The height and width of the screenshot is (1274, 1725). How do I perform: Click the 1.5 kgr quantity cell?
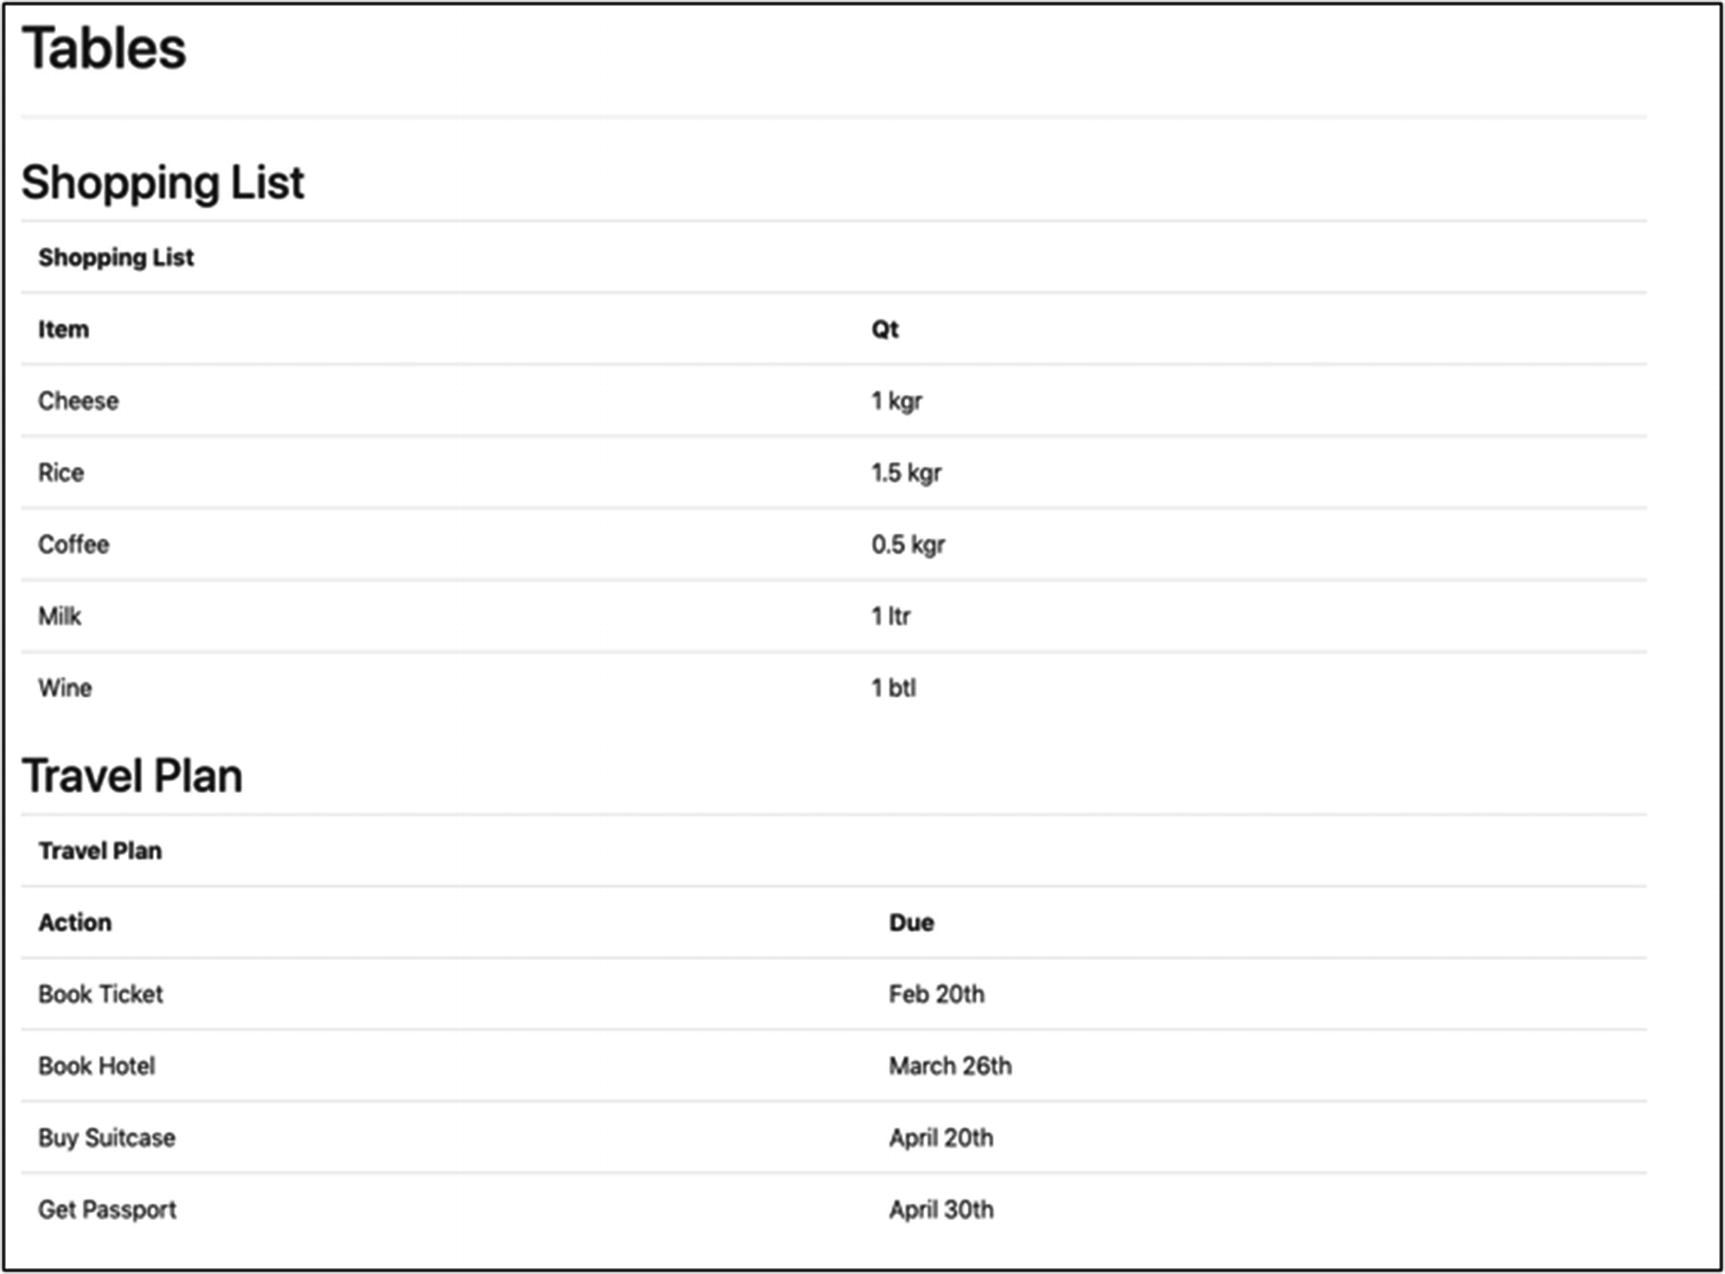pyautogui.click(x=906, y=473)
